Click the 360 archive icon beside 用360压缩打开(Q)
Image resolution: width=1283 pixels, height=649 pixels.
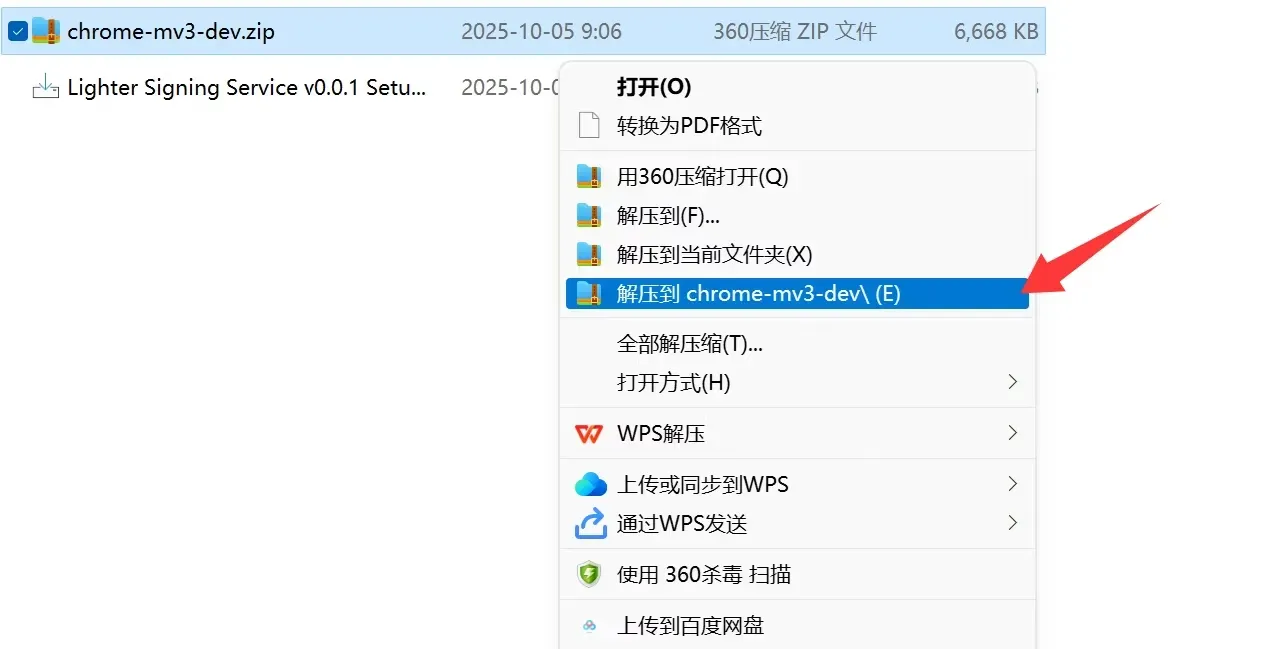[589, 177]
